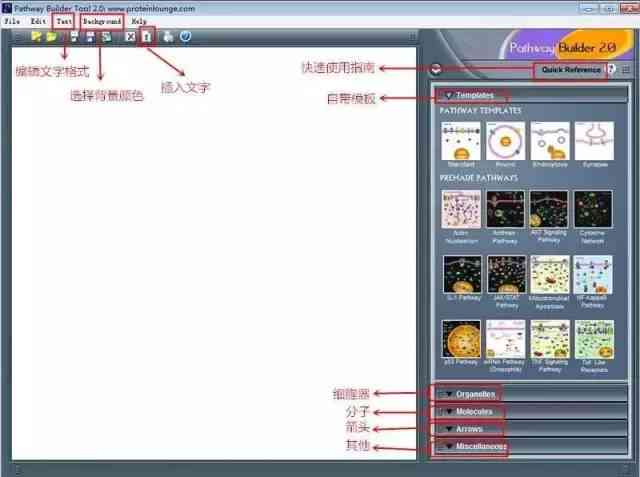Expand the Miscellaneous section
Screen dimensions: 640x477
click(x=529, y=446)
